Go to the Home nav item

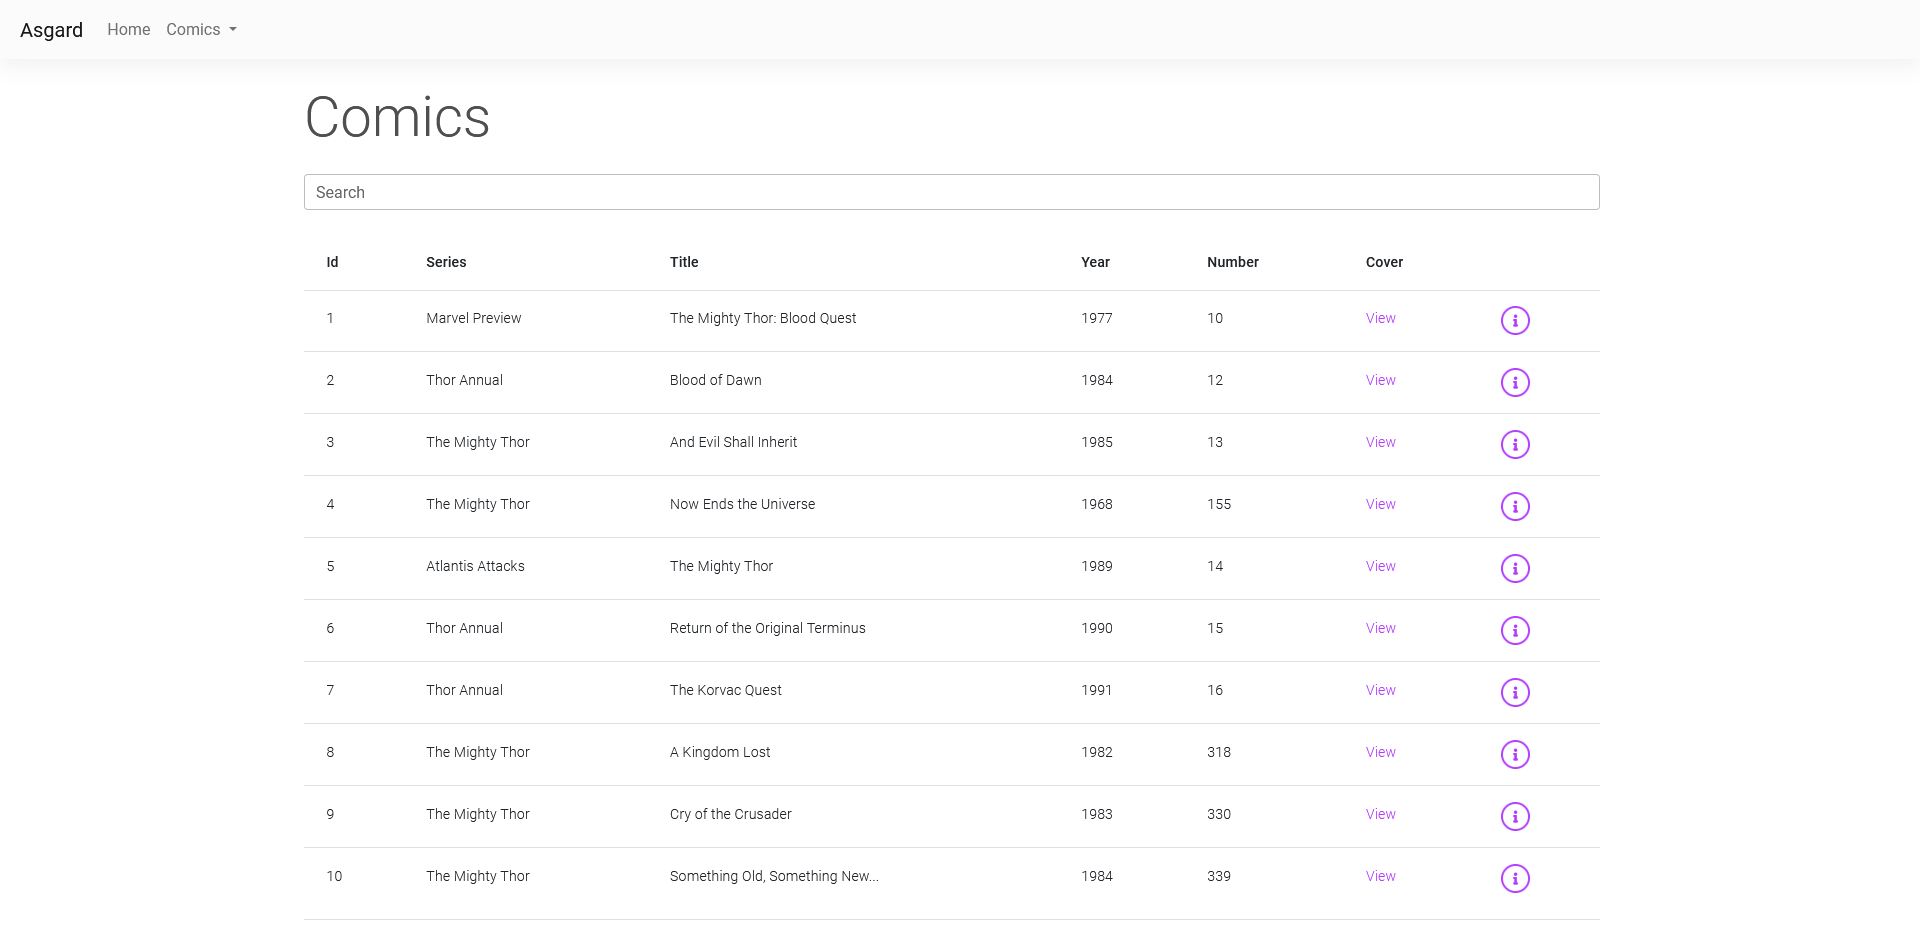(129, 30)
